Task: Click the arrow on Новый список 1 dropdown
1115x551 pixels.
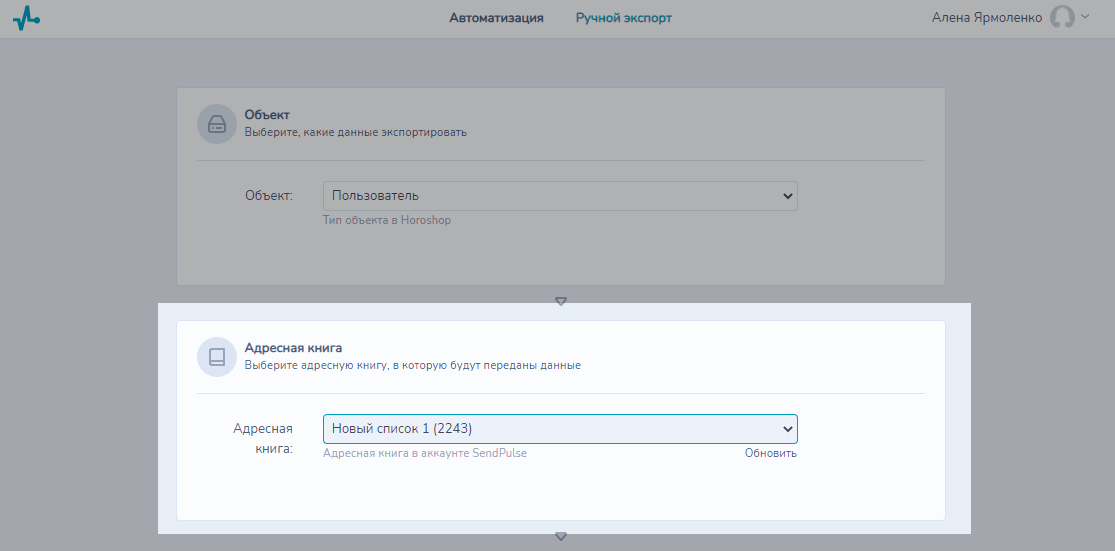Action: (787, 429)
